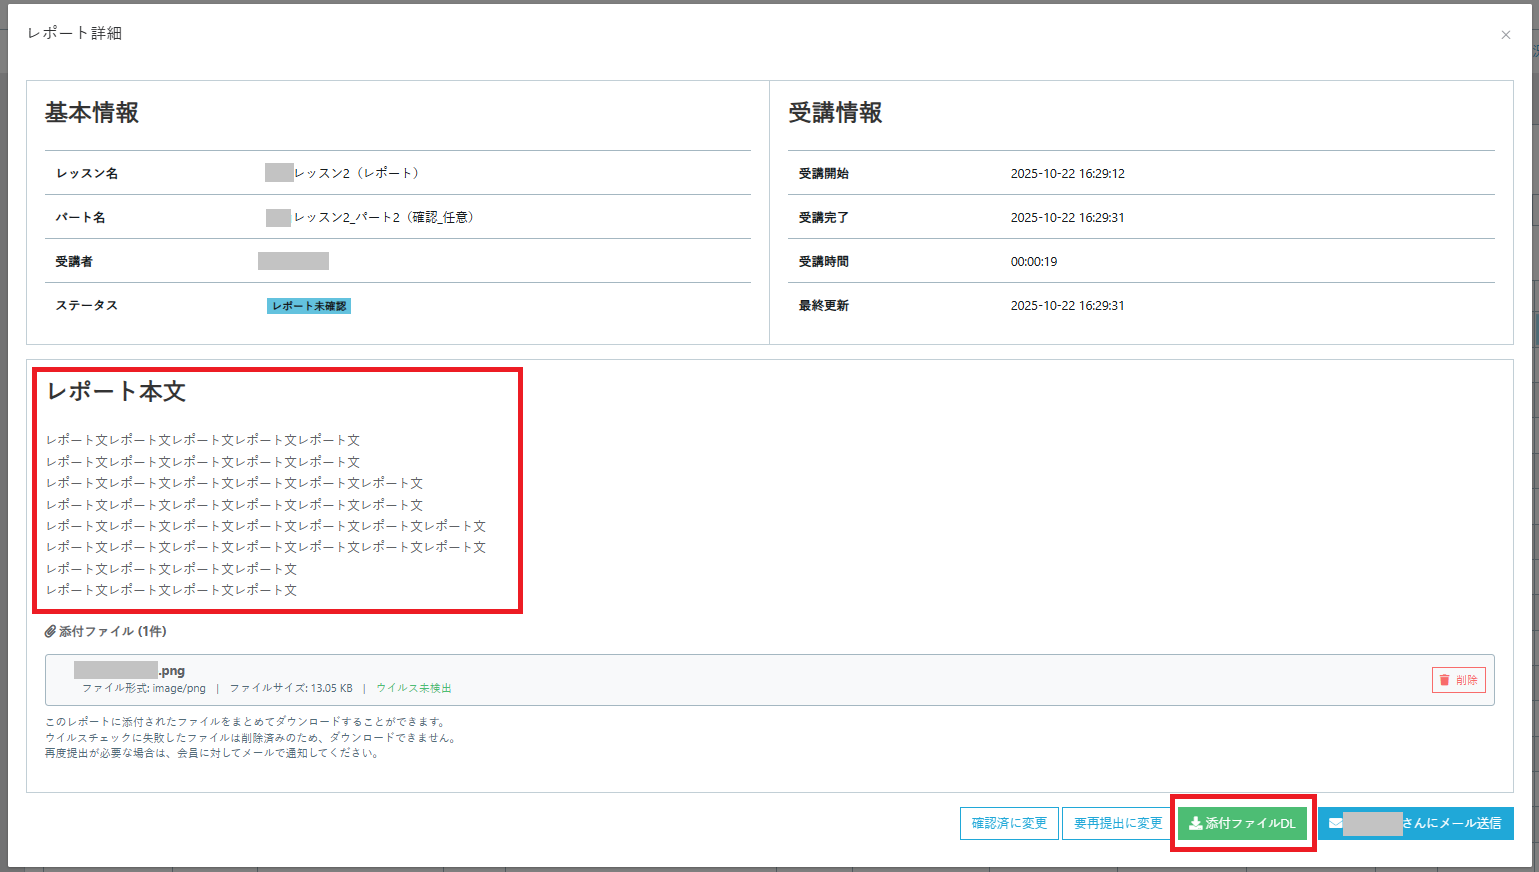Click the ファイルサイズ: 13.05 KB text
The height and width of the screenshot is (872, 1539).
click(x=290, y=688)
